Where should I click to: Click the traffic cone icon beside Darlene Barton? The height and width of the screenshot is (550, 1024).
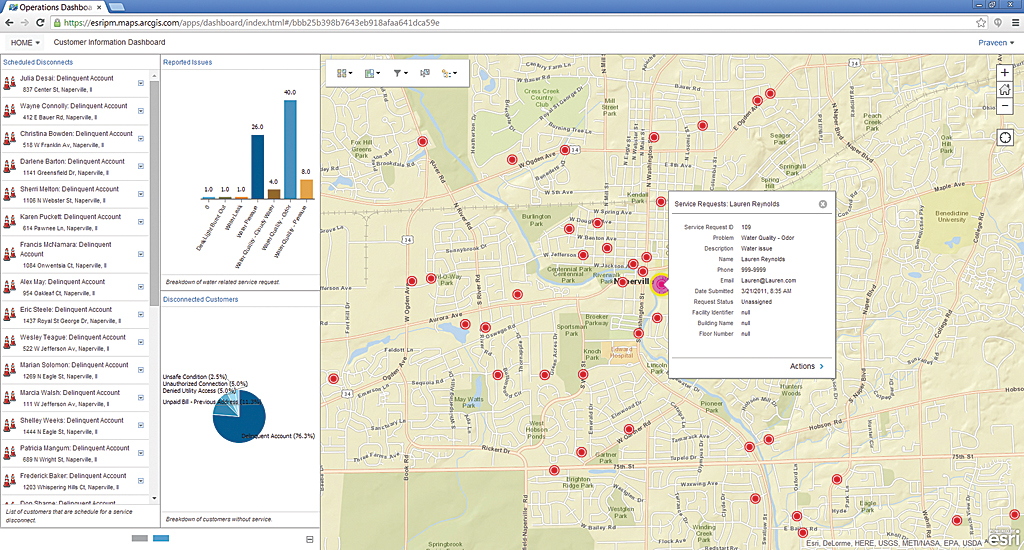(9, 167)
